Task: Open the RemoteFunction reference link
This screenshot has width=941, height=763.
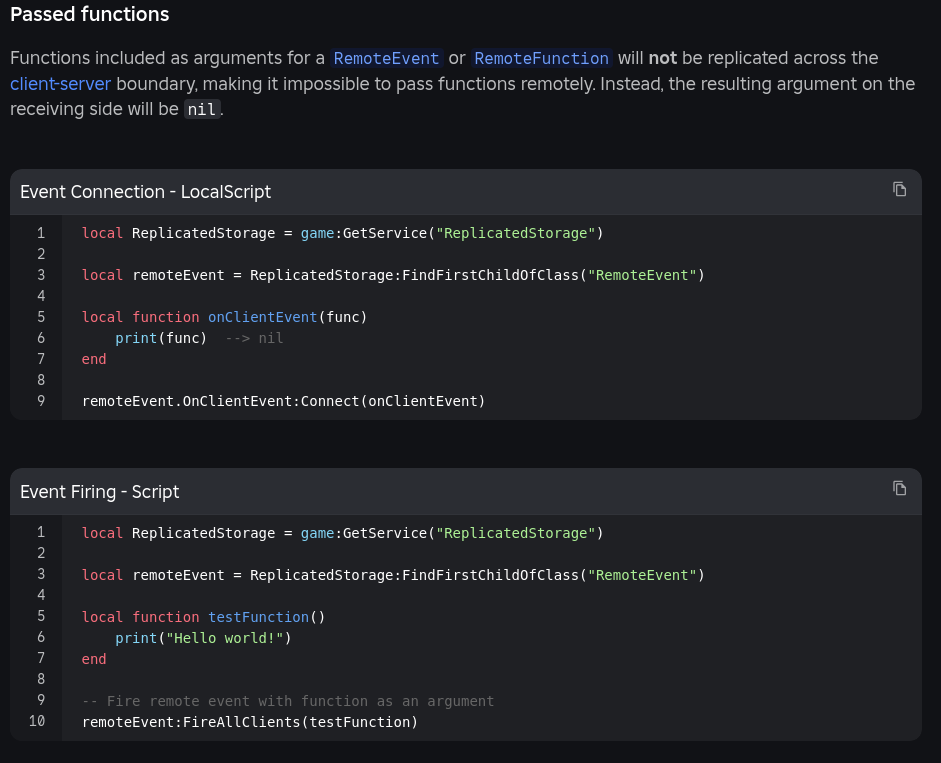Action: click(541, 59)
